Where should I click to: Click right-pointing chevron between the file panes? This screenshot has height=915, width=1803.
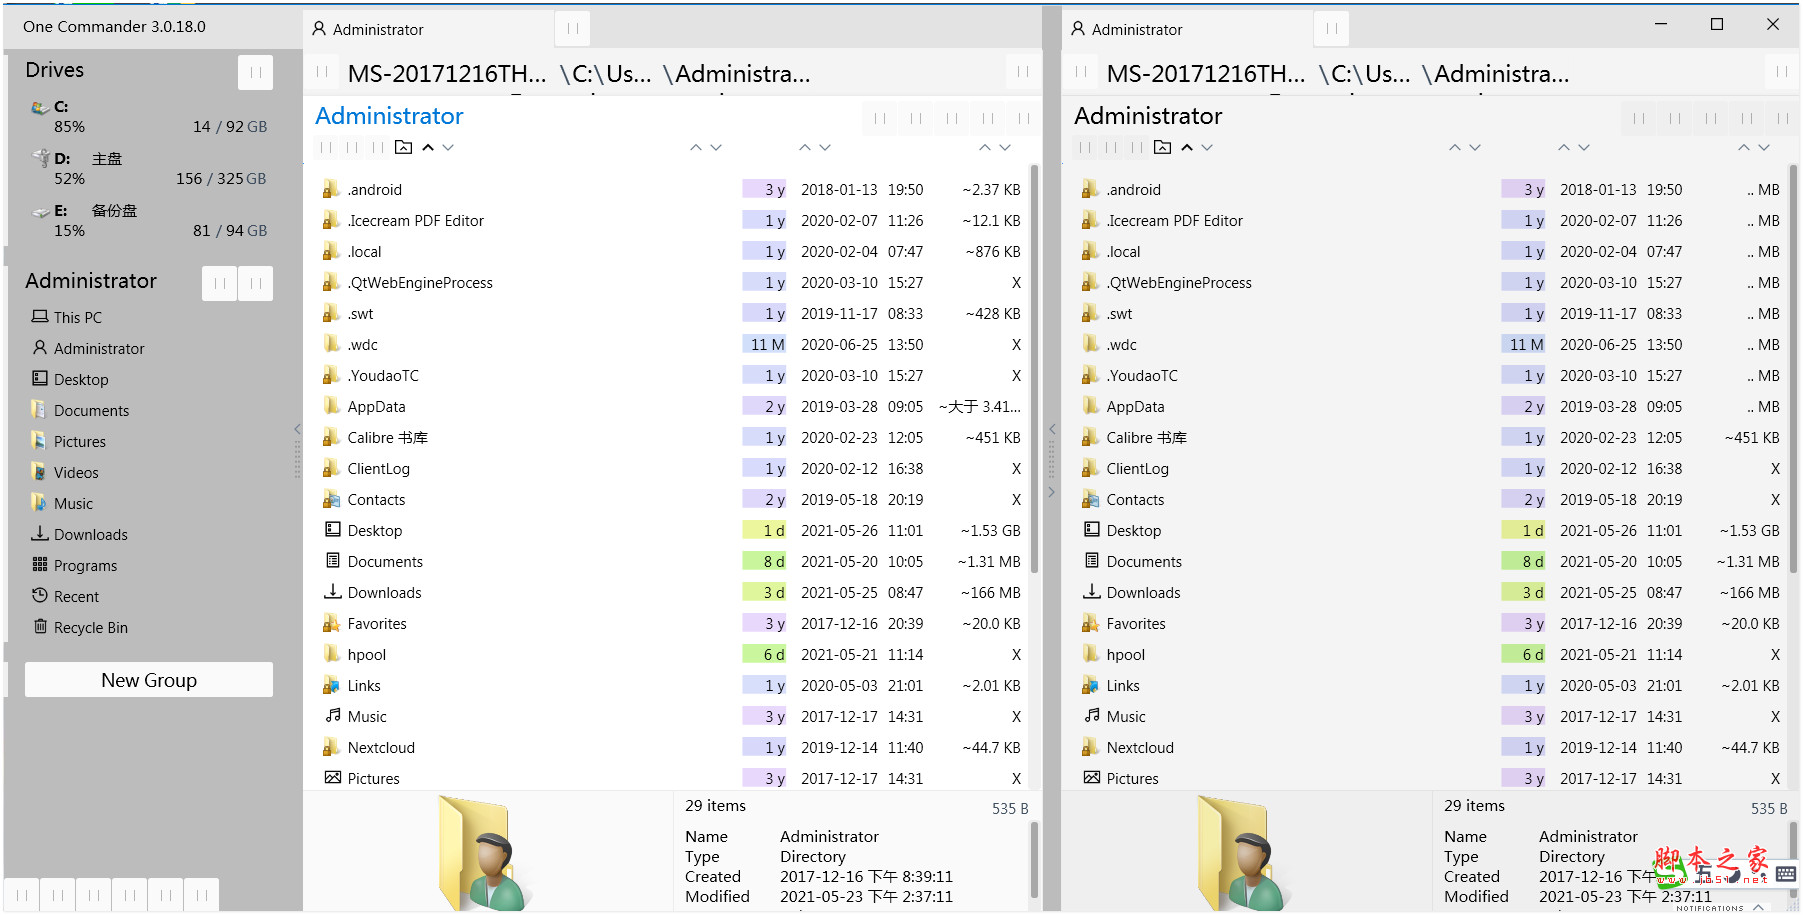(x=1051, y=492)
